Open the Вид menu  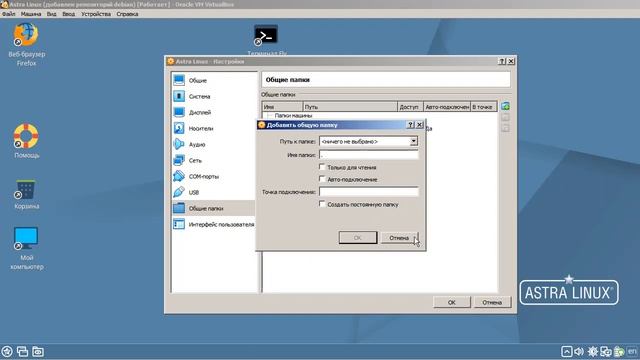(51, 14)
